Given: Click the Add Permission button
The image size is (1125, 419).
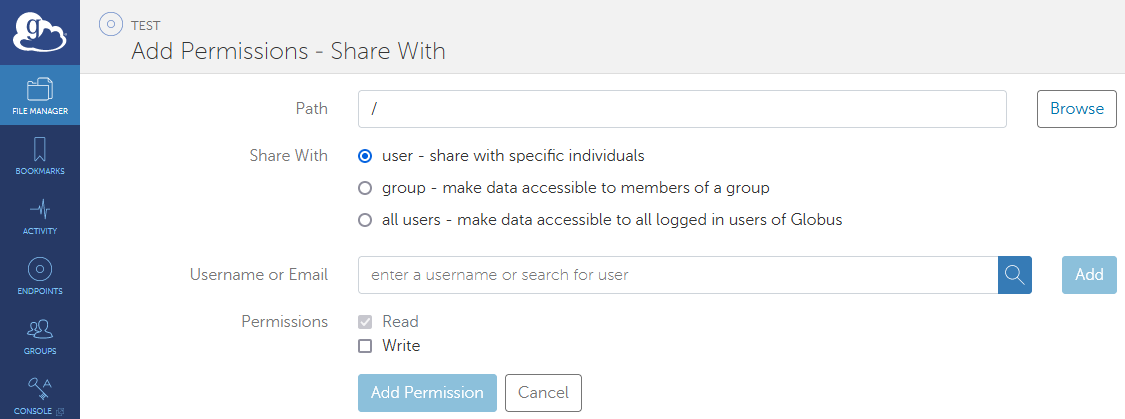Looking at the screenshot, I should (427, 393).
